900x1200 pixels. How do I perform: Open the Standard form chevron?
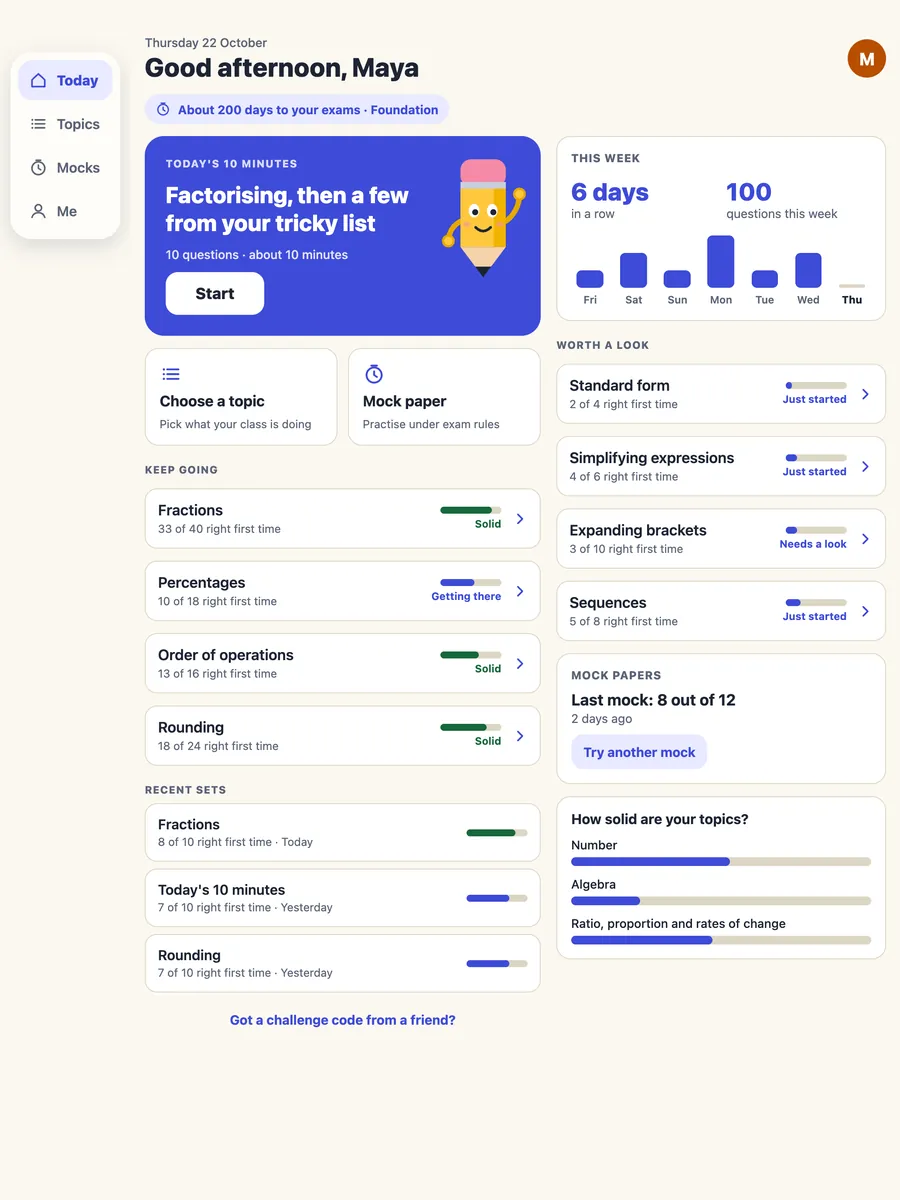coord(866,394)
